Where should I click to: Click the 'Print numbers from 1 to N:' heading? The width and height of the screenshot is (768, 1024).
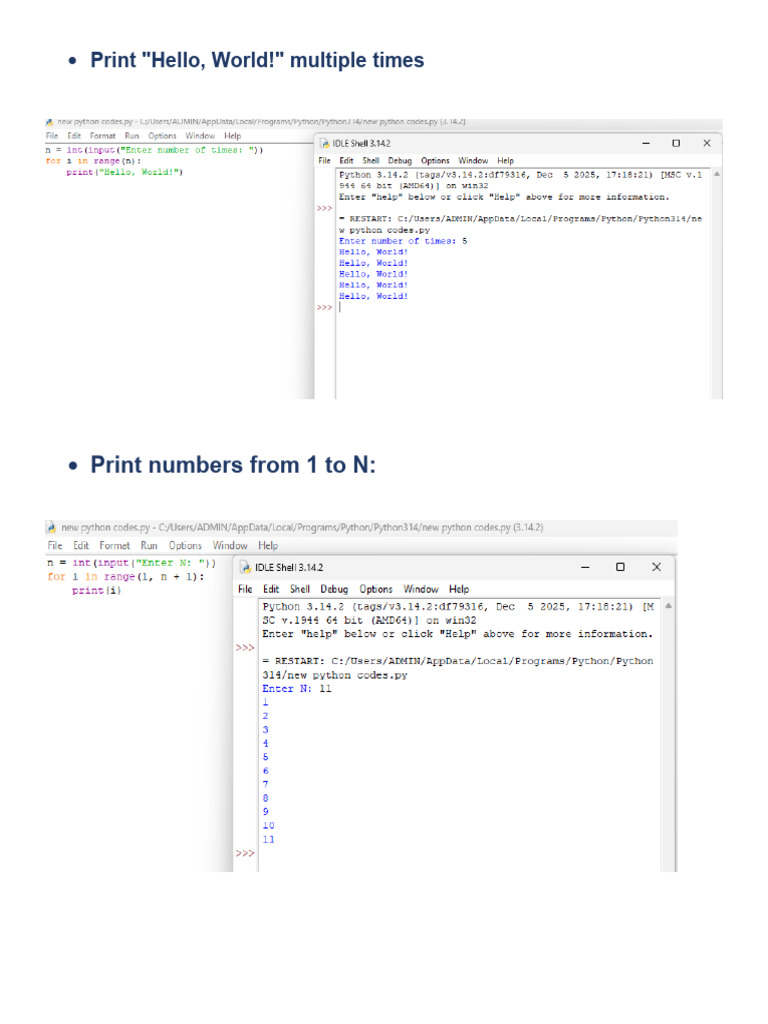click(233, 465)
